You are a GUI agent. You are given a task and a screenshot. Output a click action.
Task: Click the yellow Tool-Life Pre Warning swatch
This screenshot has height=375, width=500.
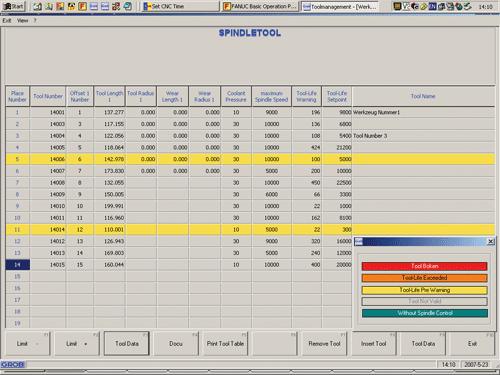[x=424, y=290]
